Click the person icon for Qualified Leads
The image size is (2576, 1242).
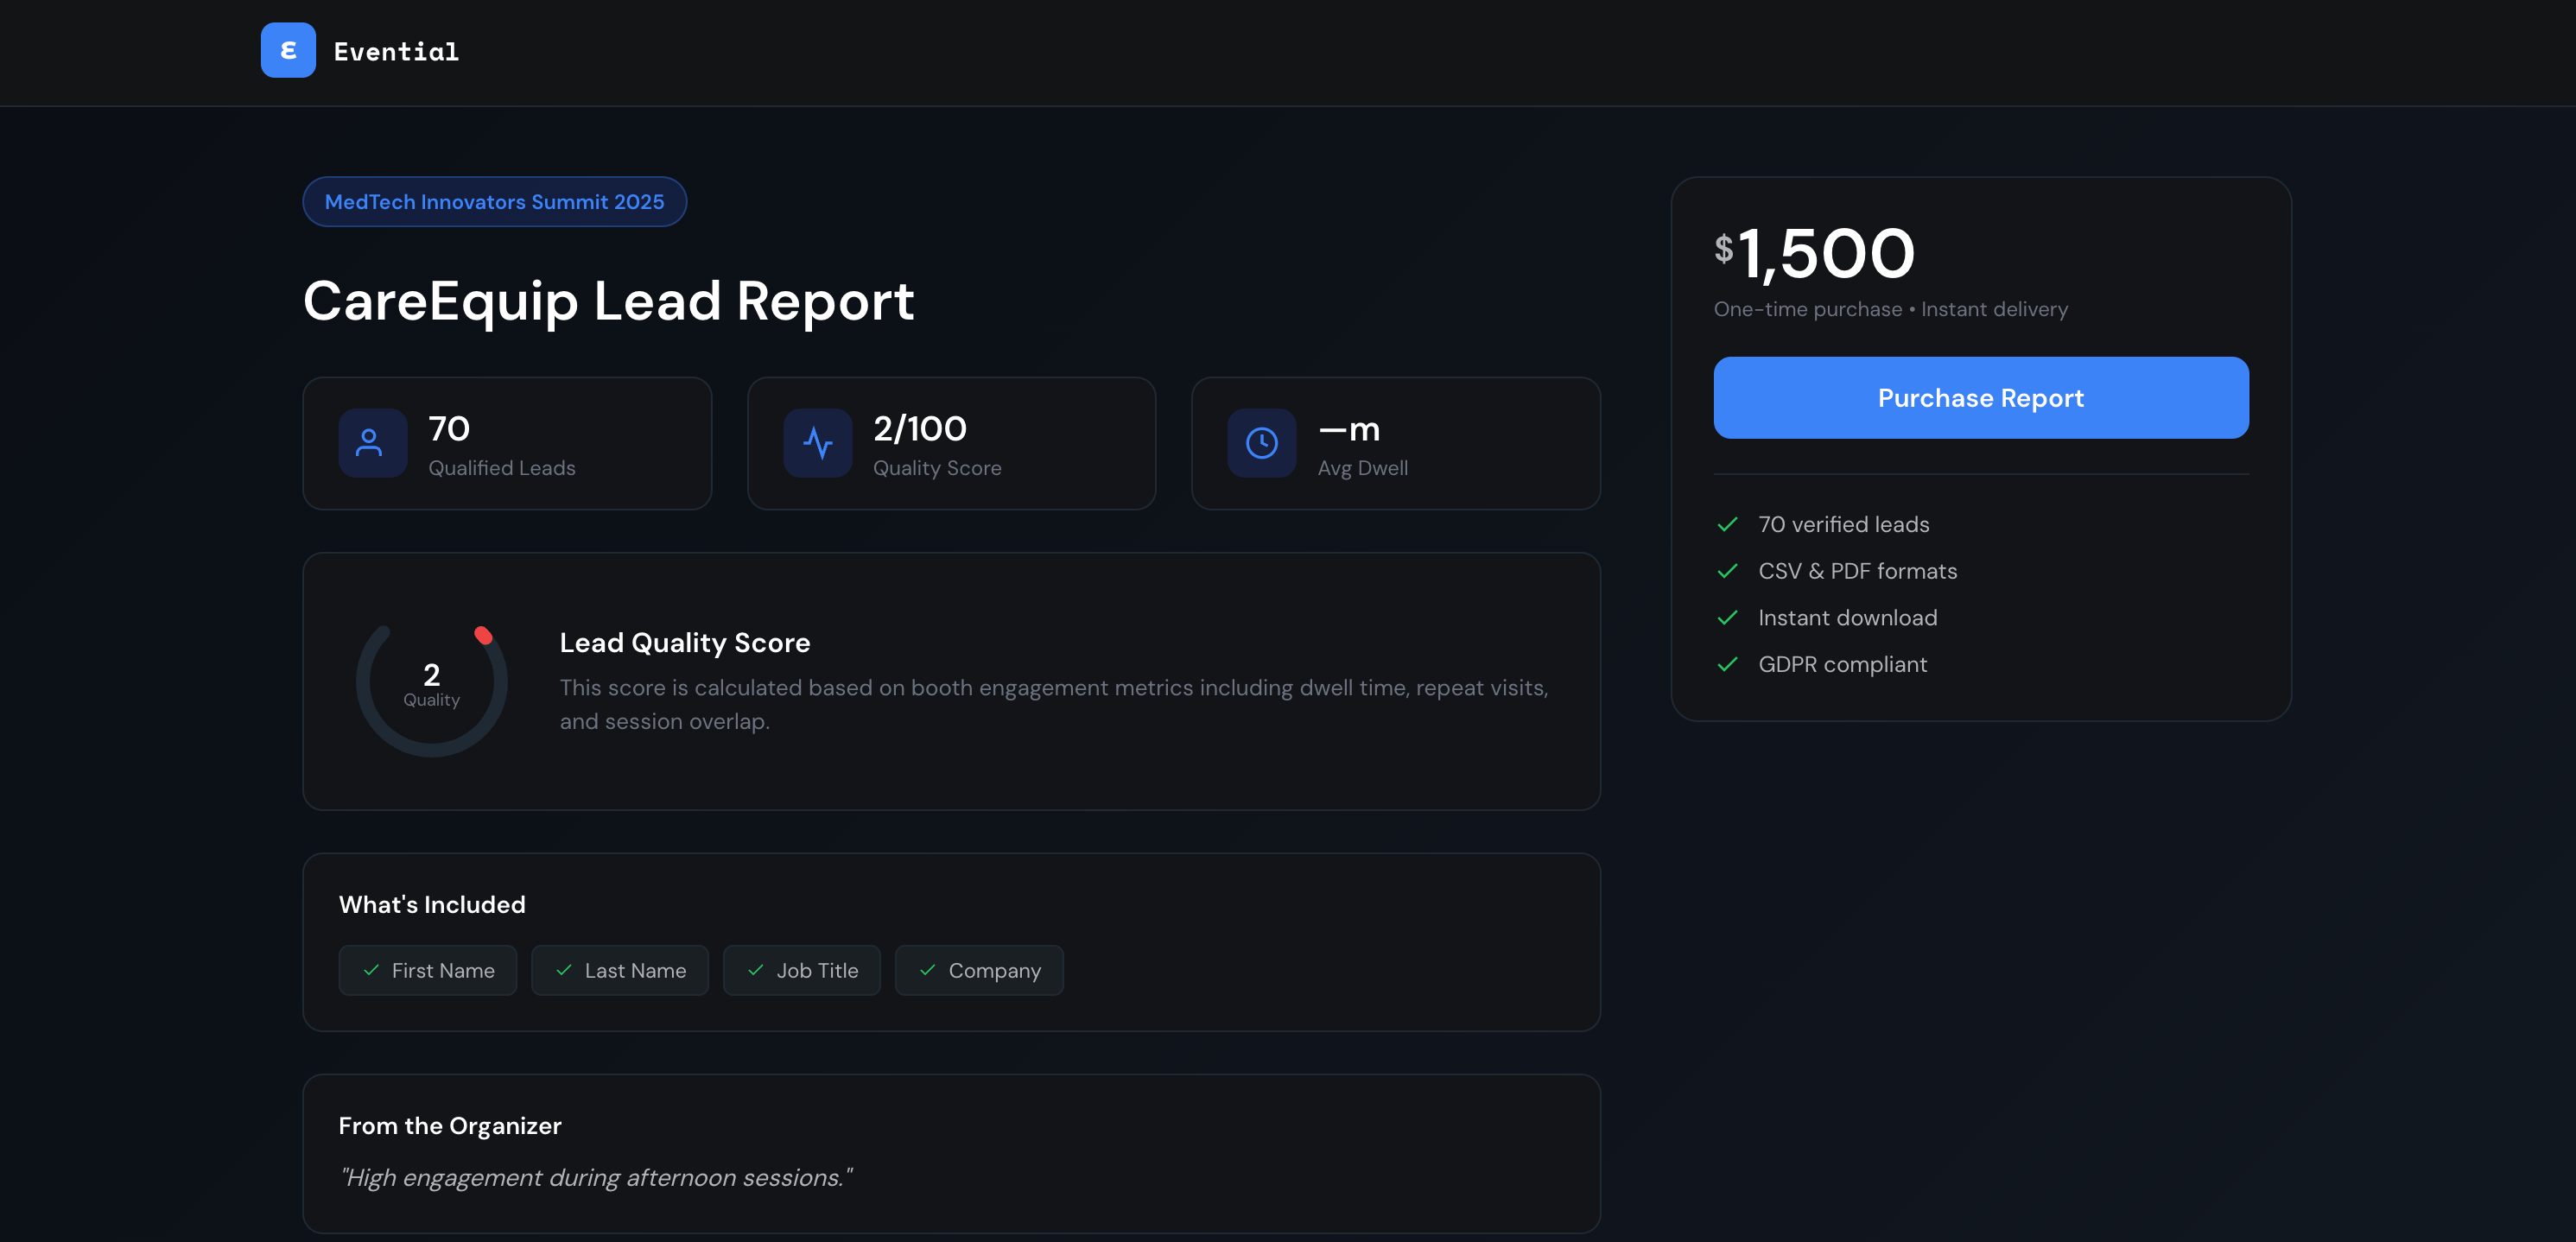pos(372,443)
